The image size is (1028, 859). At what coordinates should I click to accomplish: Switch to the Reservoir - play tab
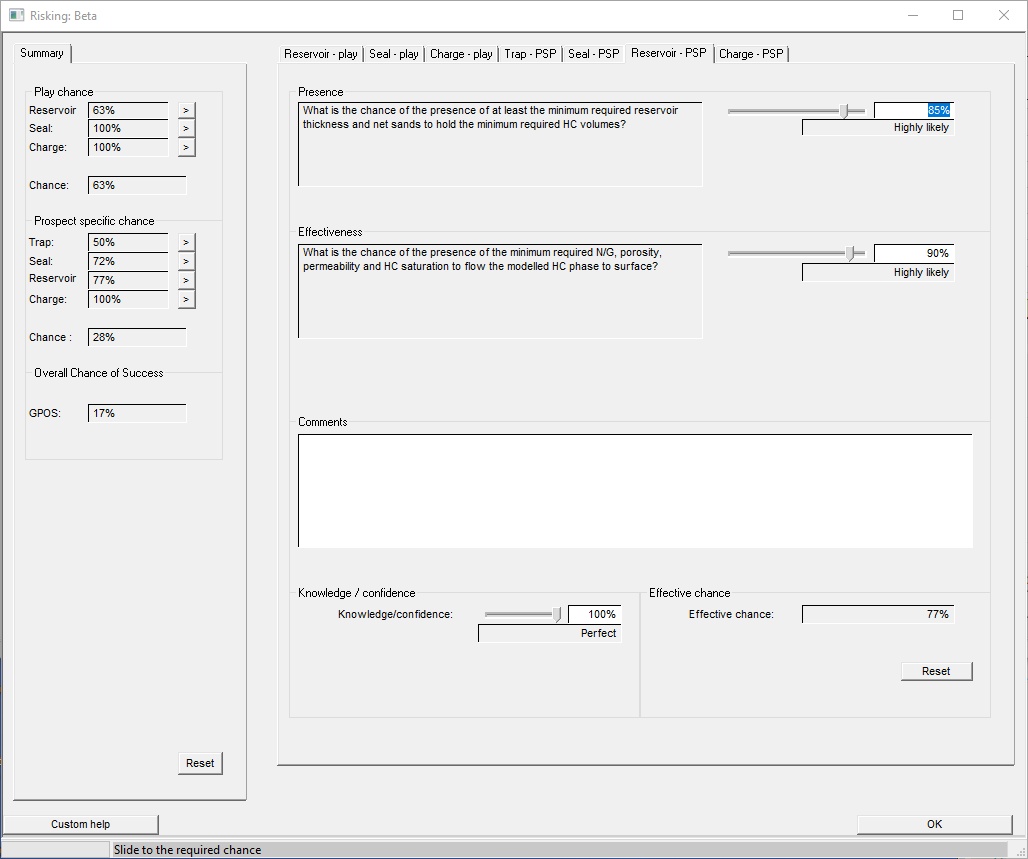[x=320, y=54]
